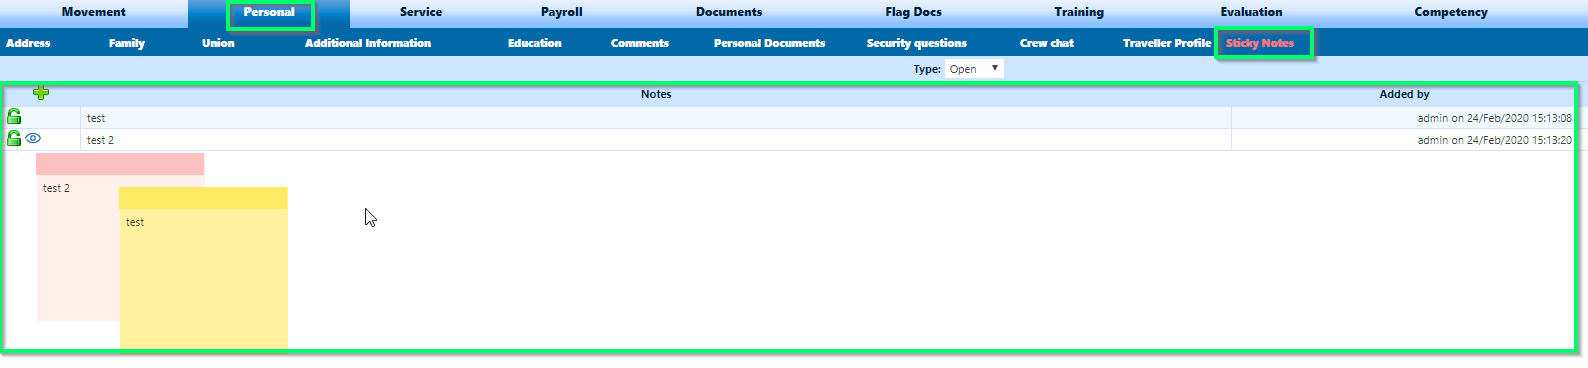The height and width of the screenshot is (368, 1588).
Task: Select the Evaluation tab
Action: click(x=1251, y=12)
